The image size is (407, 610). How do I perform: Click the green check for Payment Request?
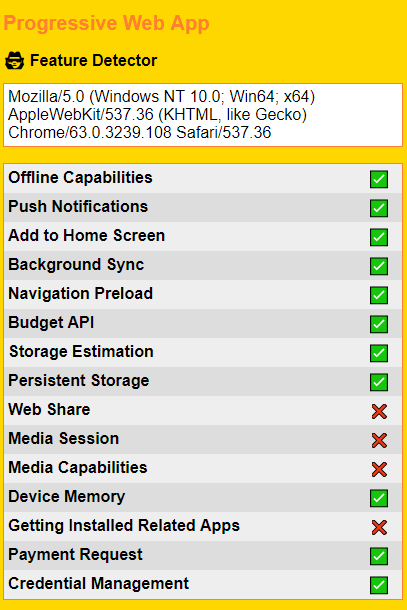(379, 556)
